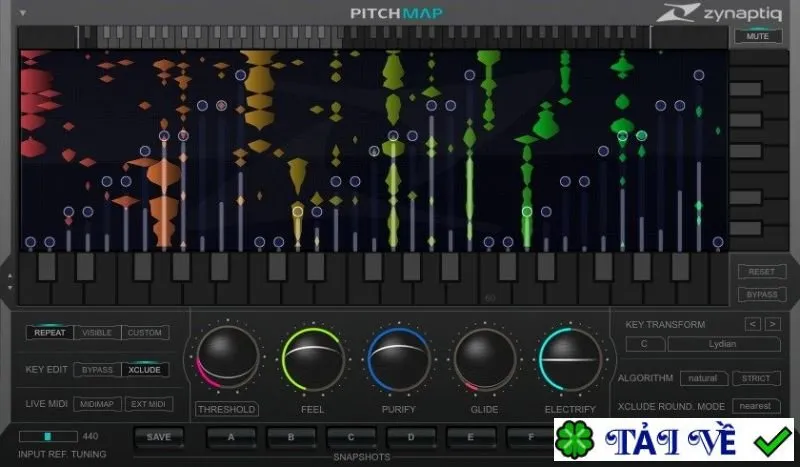Click the THRESHOLD label button

tap(227, 409)
